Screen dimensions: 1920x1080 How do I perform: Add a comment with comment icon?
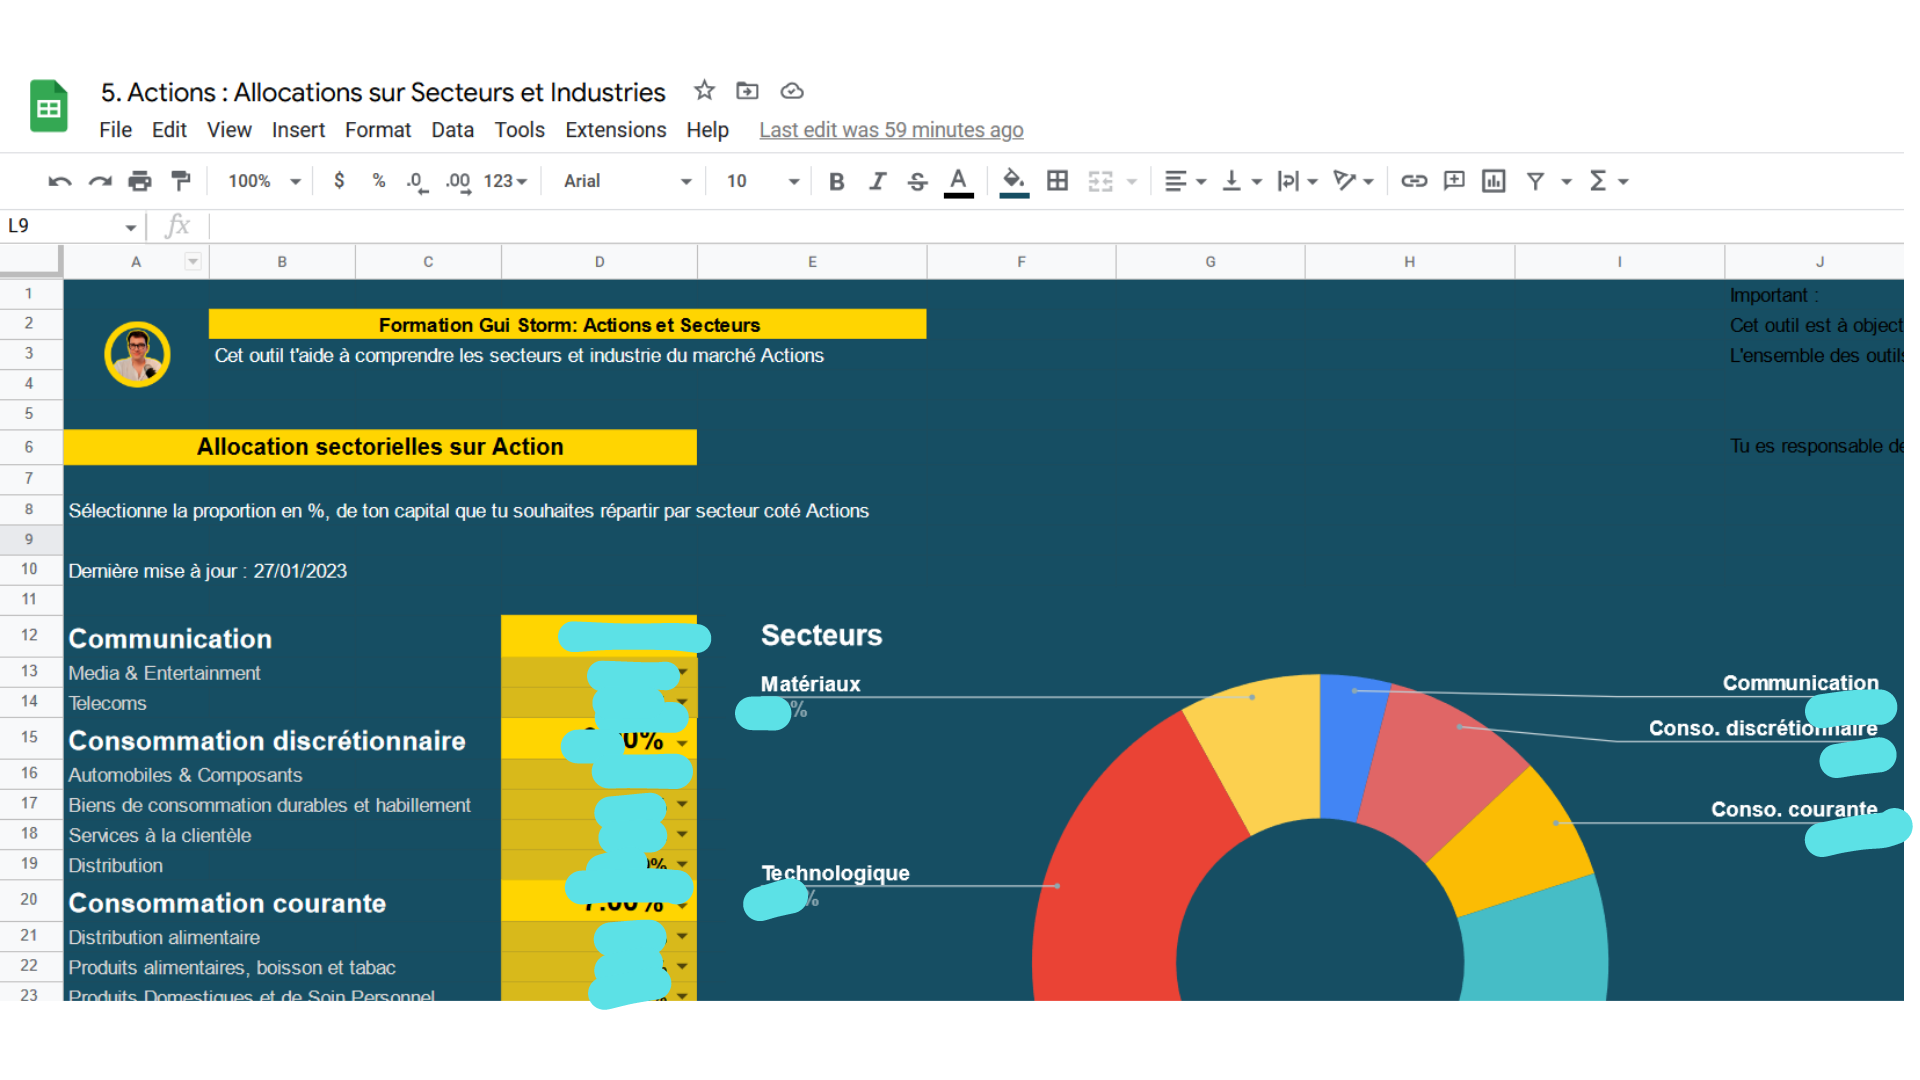1454,181
